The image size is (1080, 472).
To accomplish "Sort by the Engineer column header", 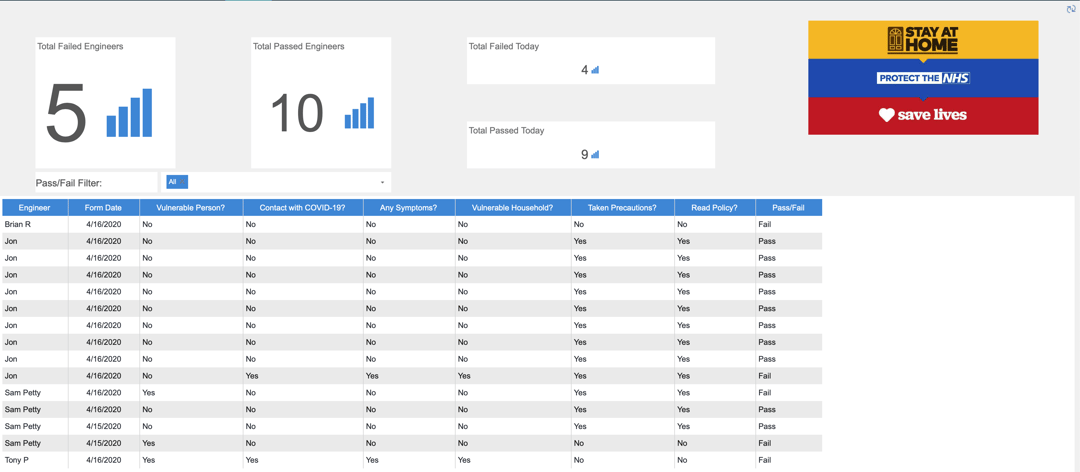I will (34, 207).
